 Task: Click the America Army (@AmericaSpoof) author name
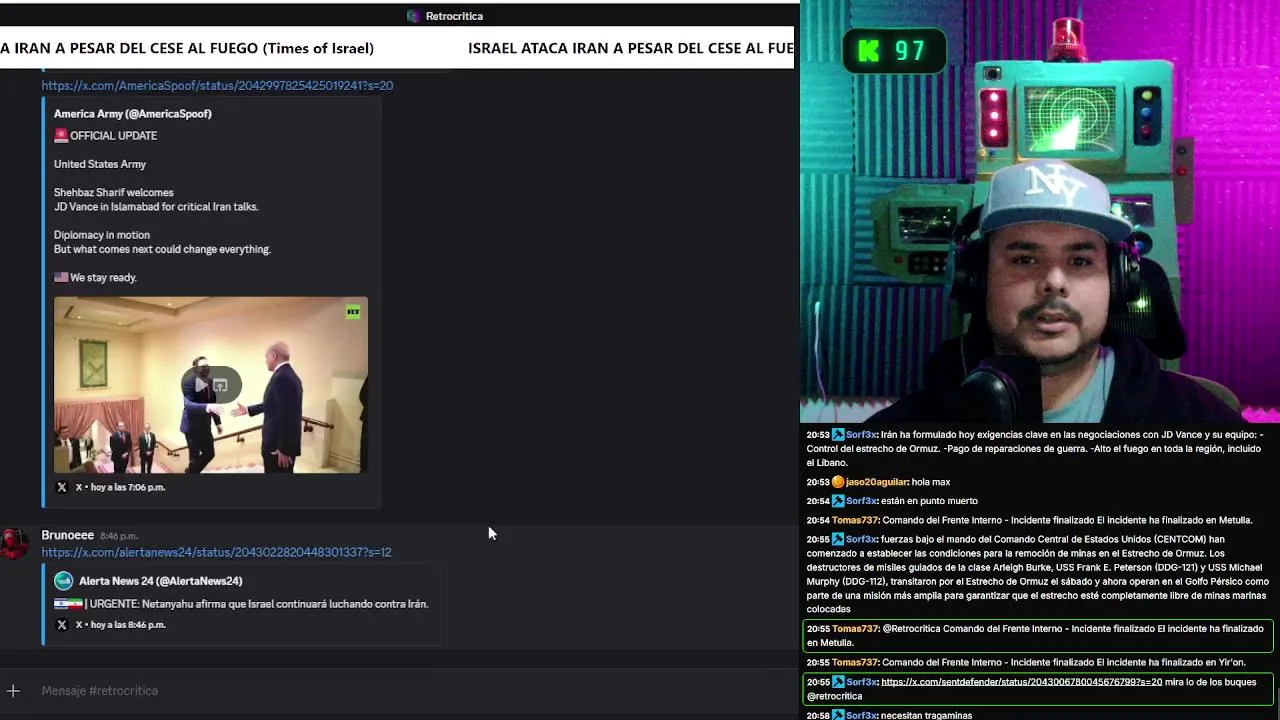pos(133,114)
